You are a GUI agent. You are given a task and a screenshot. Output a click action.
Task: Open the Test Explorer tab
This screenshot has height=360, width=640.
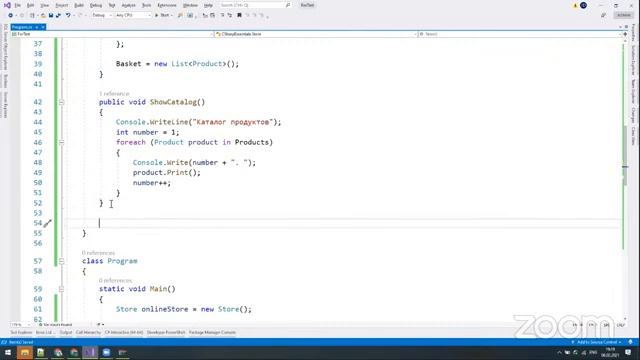21,333
